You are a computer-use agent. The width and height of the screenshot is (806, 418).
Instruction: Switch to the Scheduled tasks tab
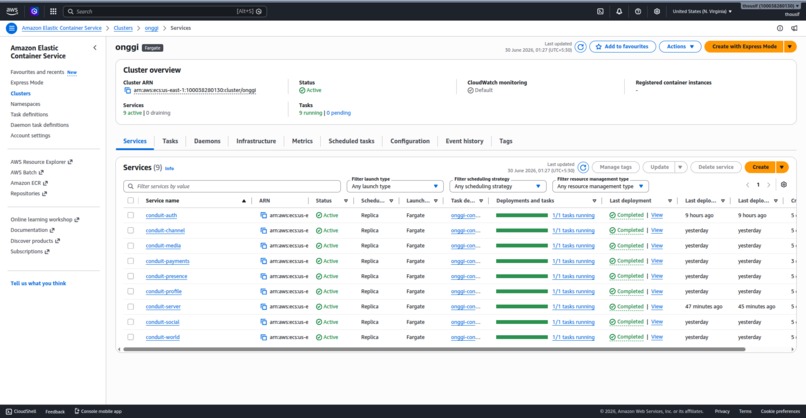click(352, 141)
